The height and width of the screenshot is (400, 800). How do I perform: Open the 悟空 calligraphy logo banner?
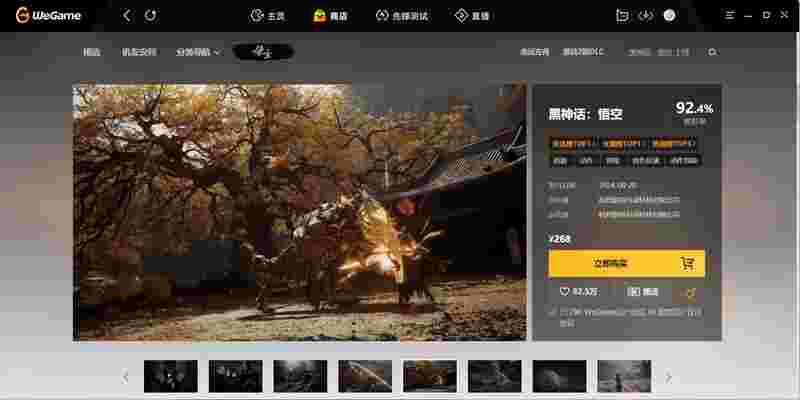coord(263,52)
